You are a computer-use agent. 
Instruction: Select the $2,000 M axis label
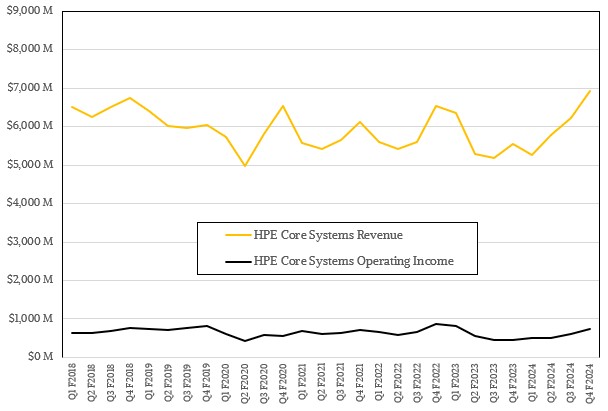tap(30, 280)
